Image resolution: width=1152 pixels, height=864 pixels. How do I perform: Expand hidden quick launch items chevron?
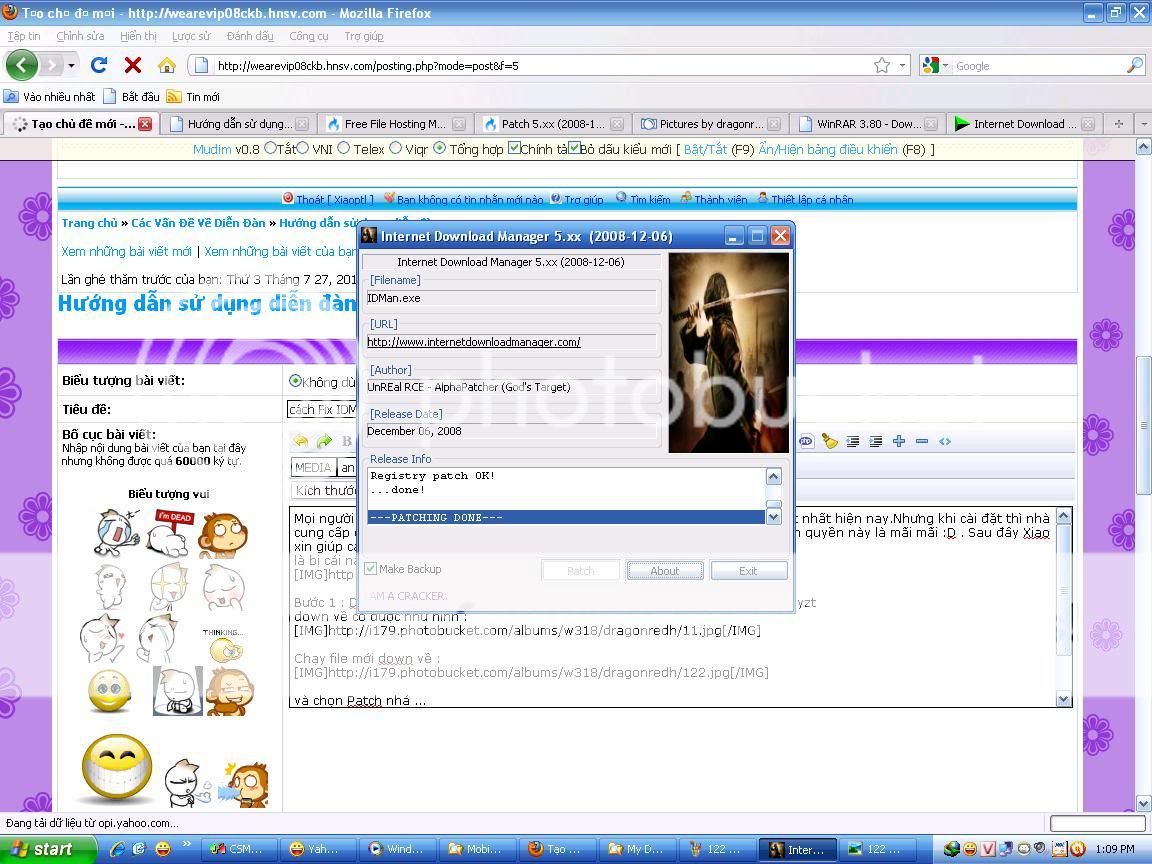[x=187, y=844]
